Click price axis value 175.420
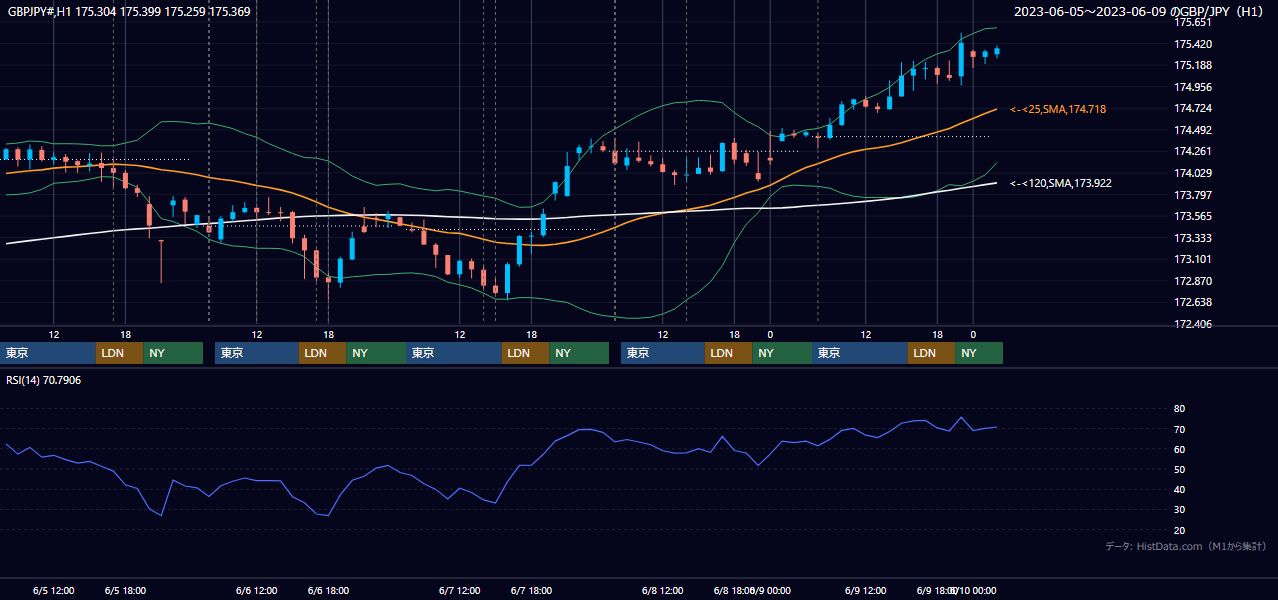 pyautogui.click(x=1193, y=44)
